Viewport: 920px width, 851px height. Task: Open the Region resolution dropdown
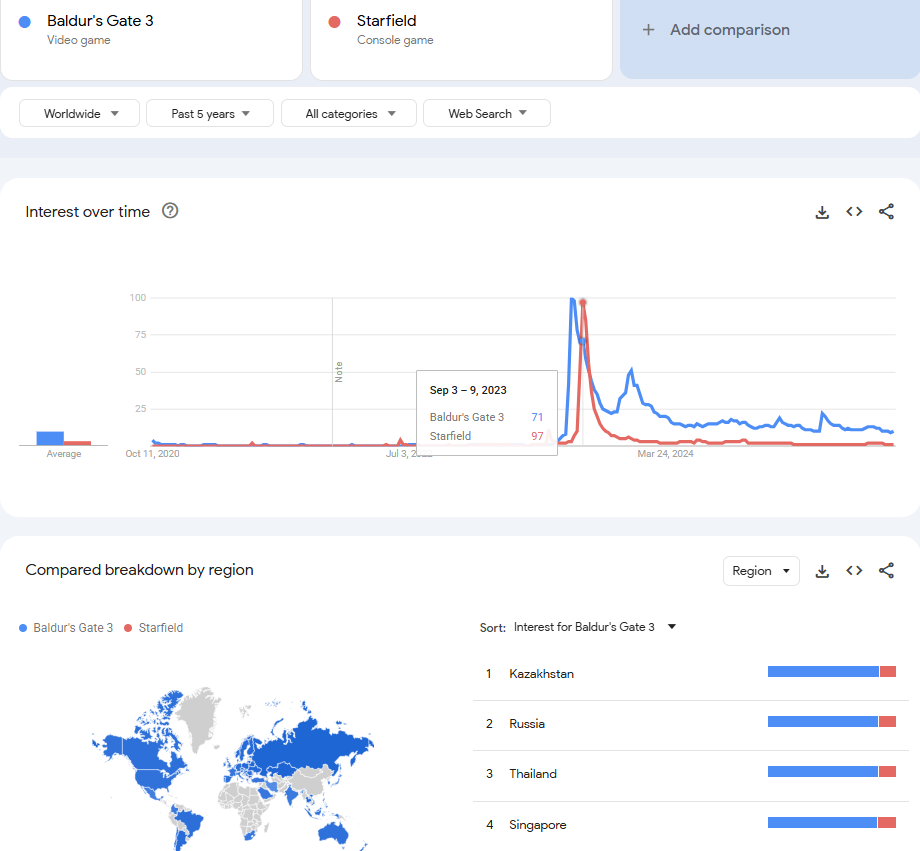point(761,571)
